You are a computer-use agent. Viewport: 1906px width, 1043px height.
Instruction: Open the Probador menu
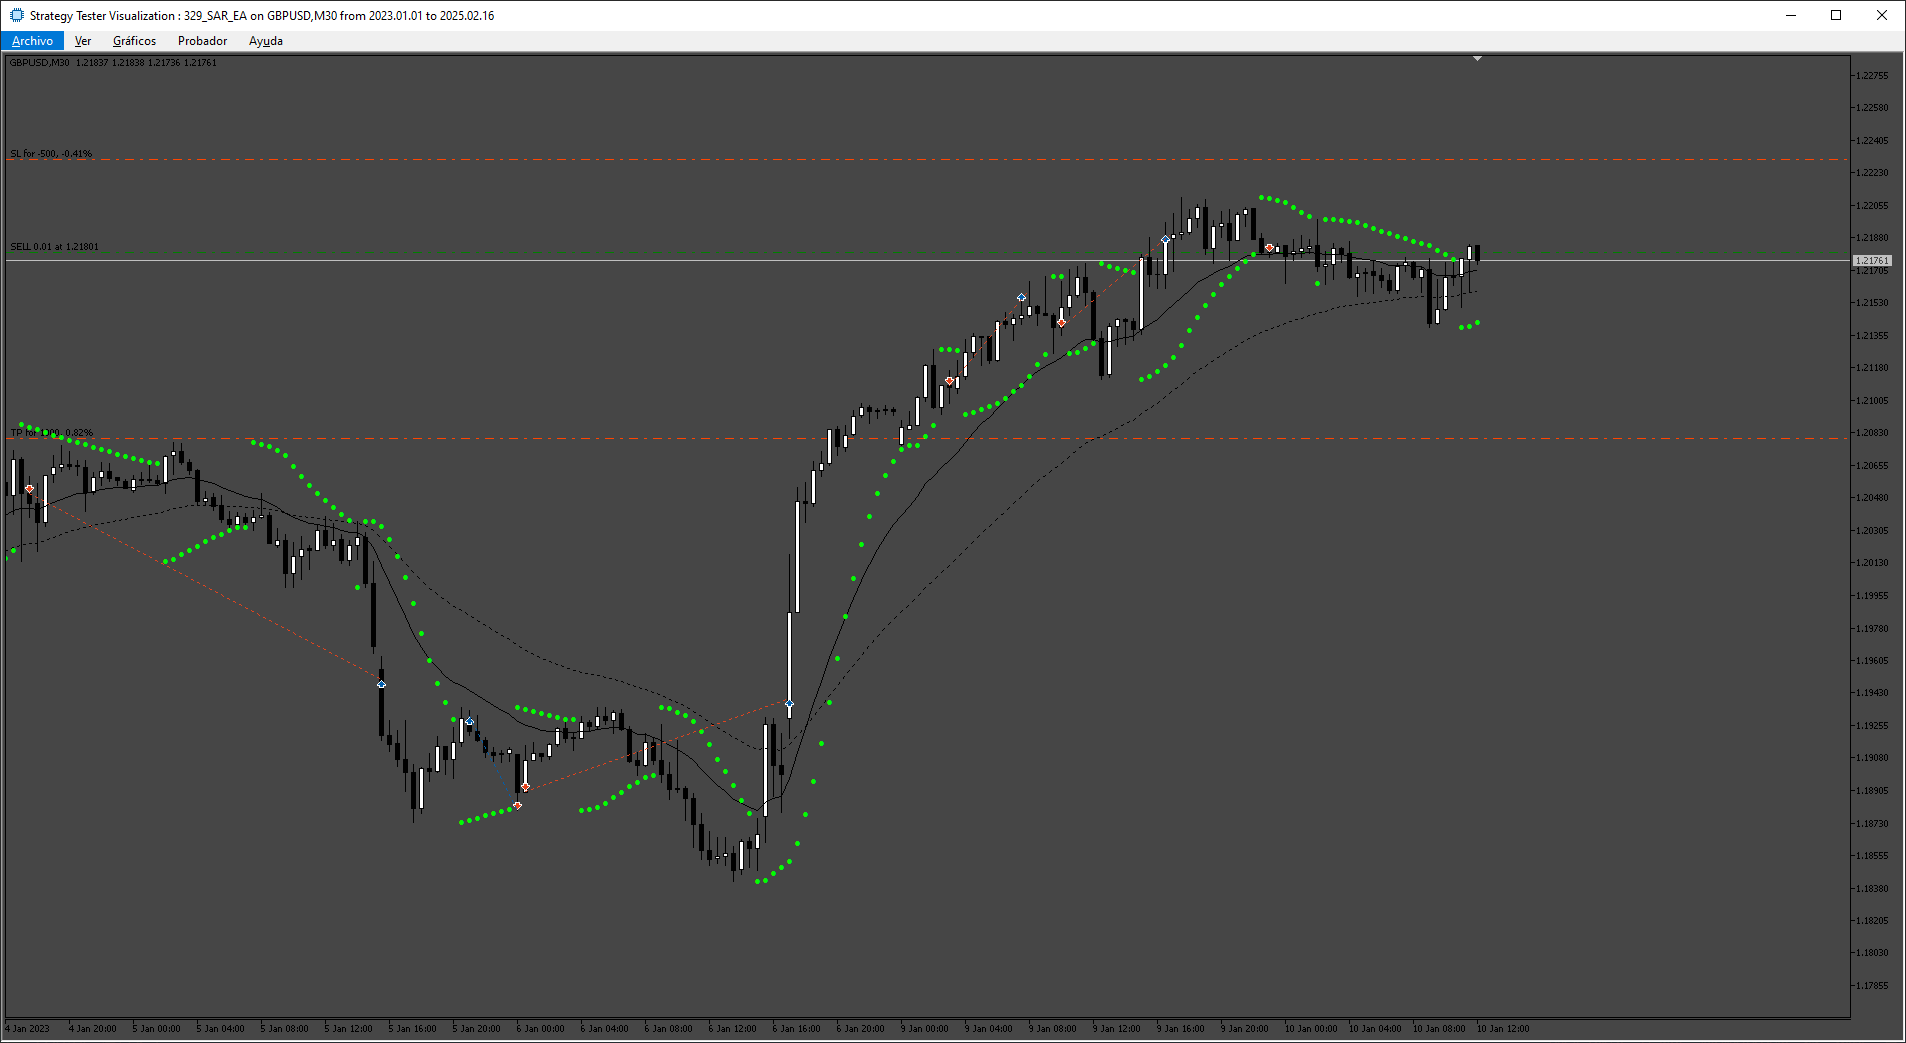(x=202, y=41)
